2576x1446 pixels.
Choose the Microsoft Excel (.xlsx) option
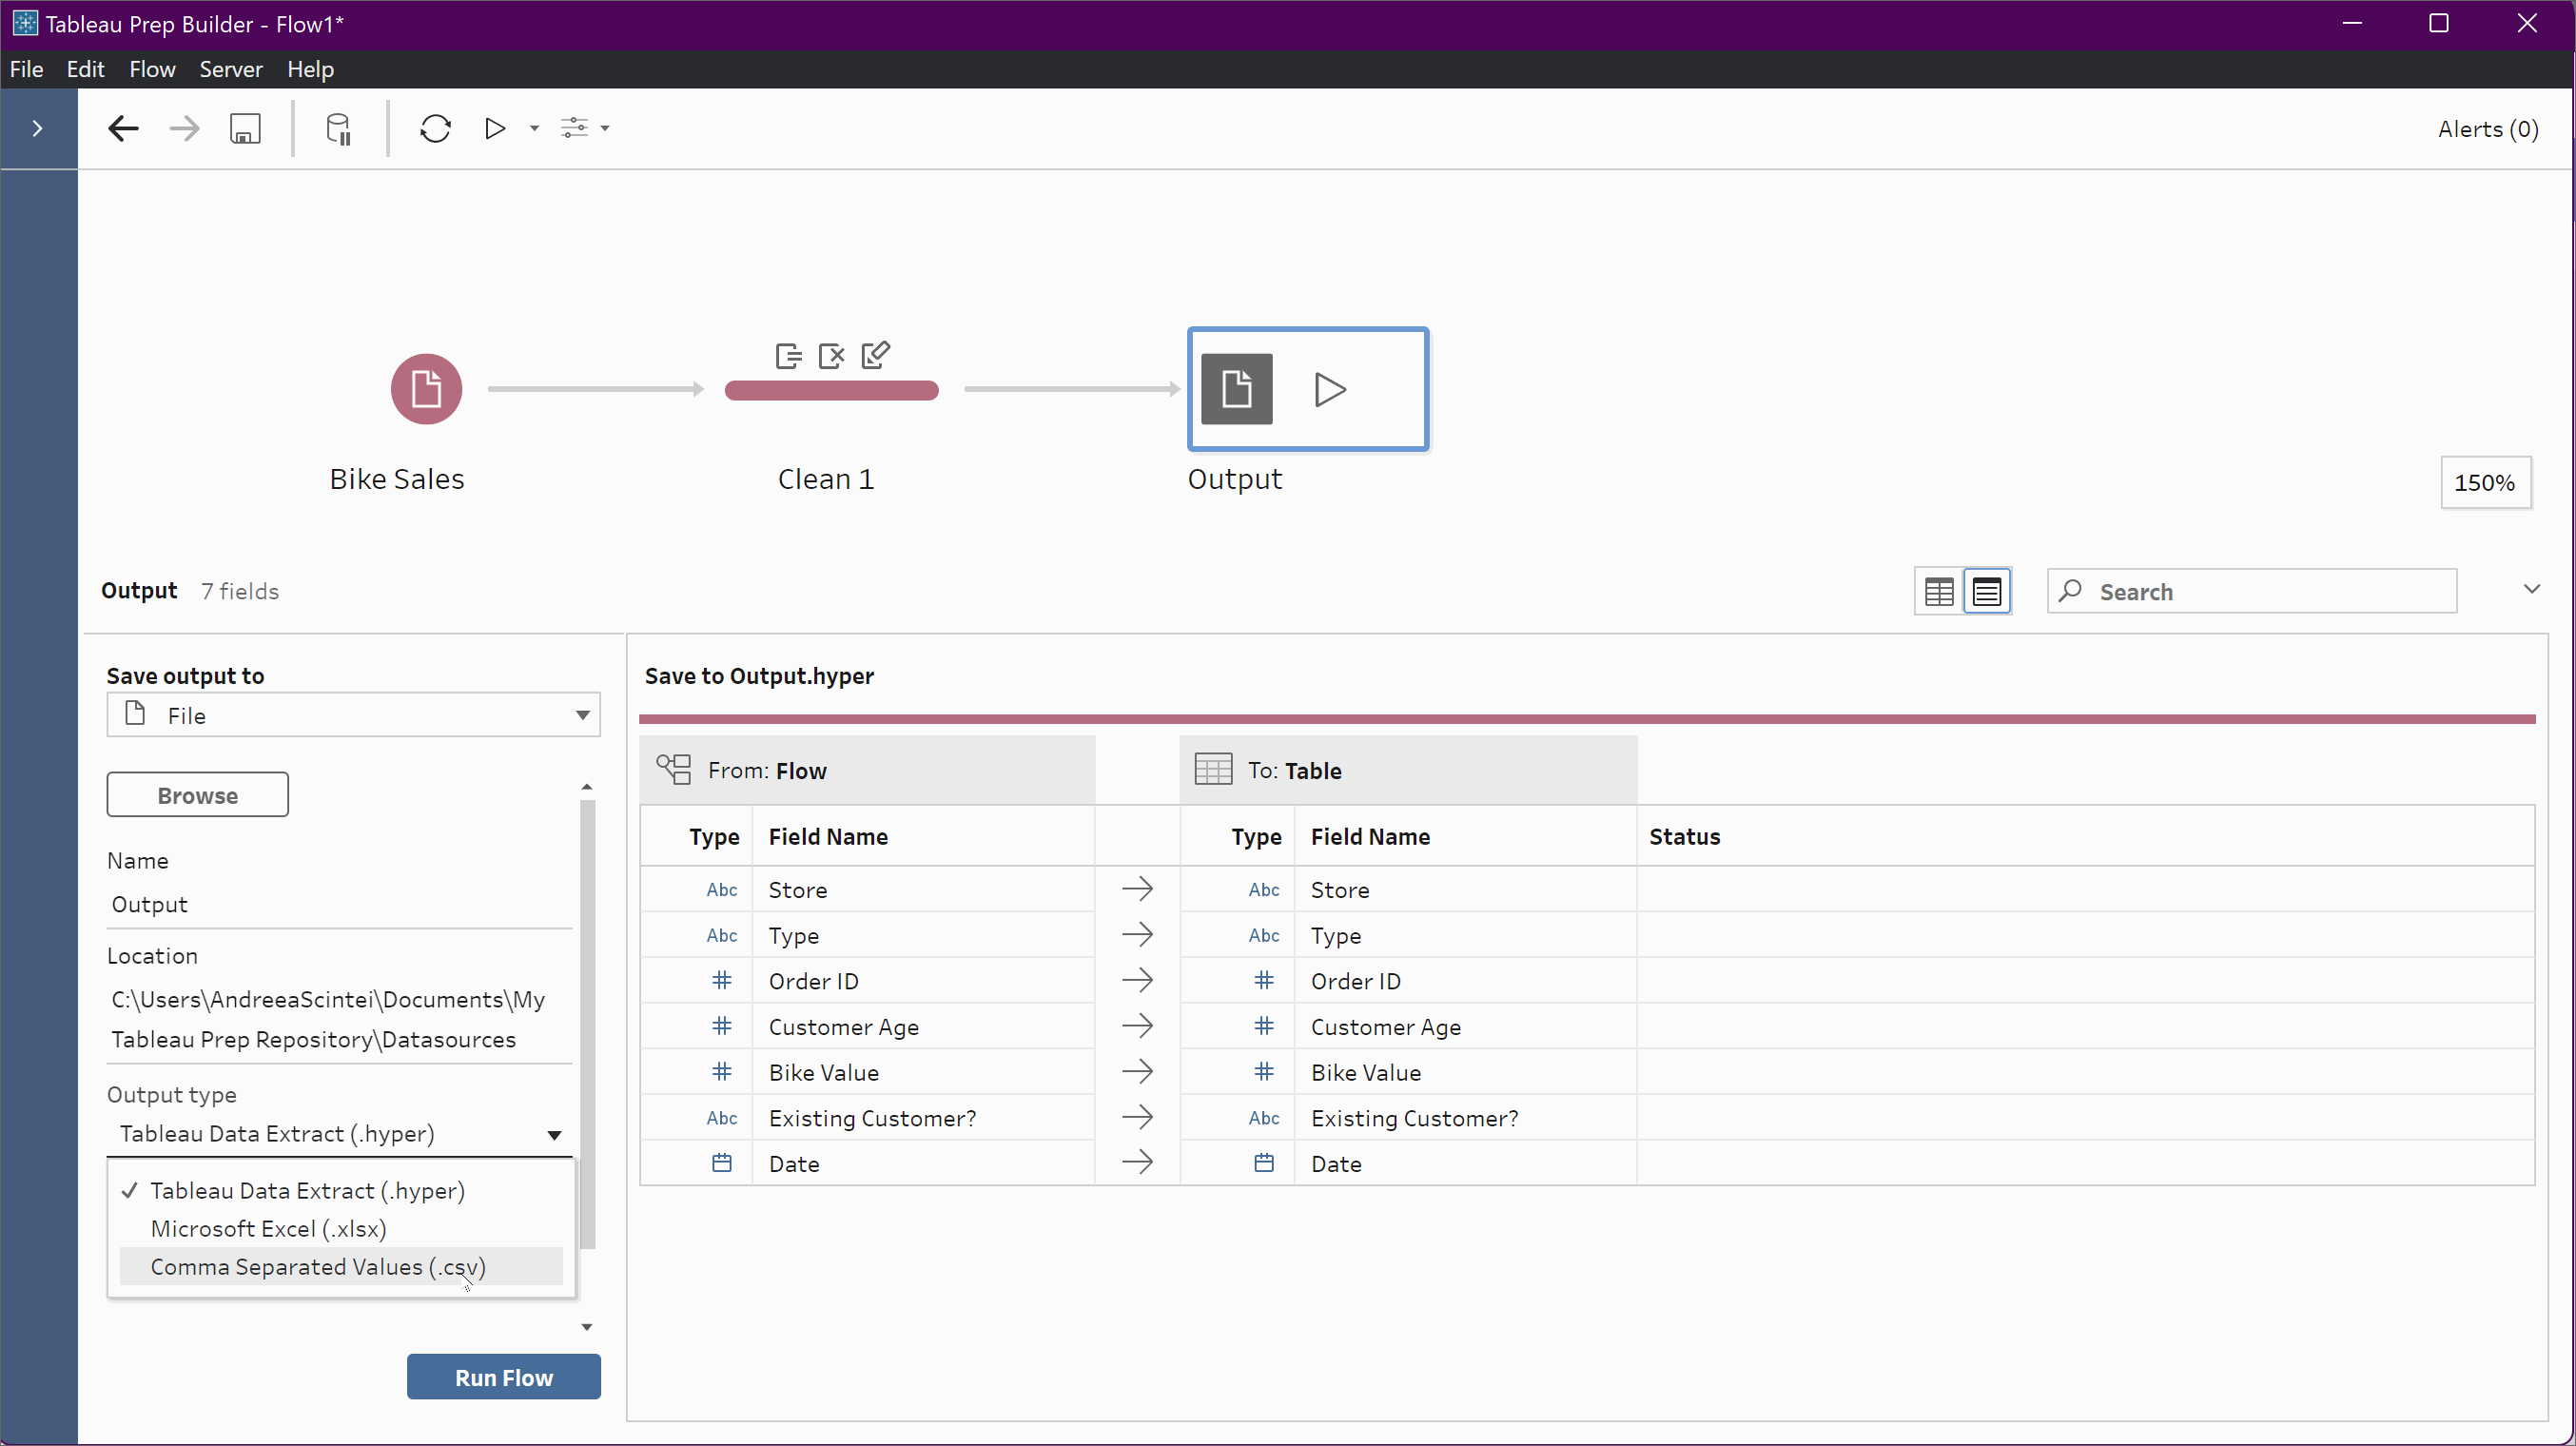(268, 1228)
